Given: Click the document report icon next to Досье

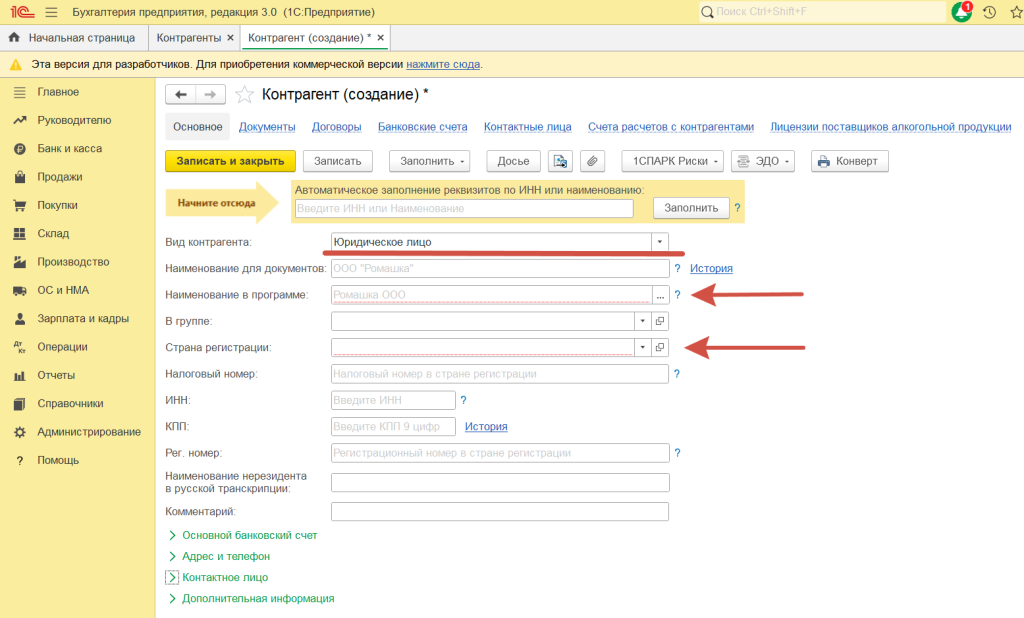Looking at the screenshot, I should pyautogui.click(x=560, y=161).
